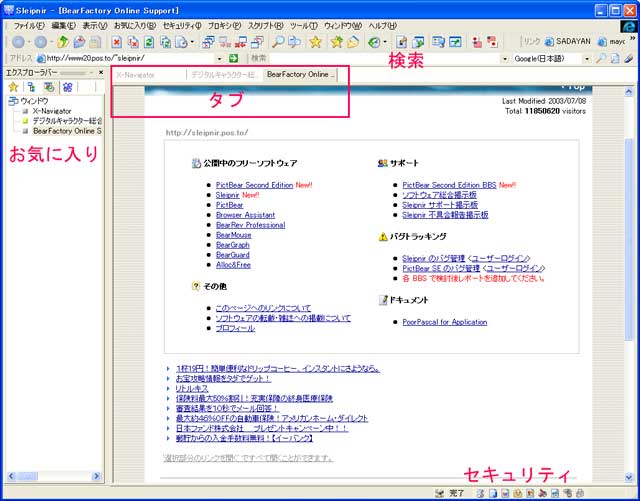
Task: Switch to the X-Navigator tab
Action: pos(149,75)
